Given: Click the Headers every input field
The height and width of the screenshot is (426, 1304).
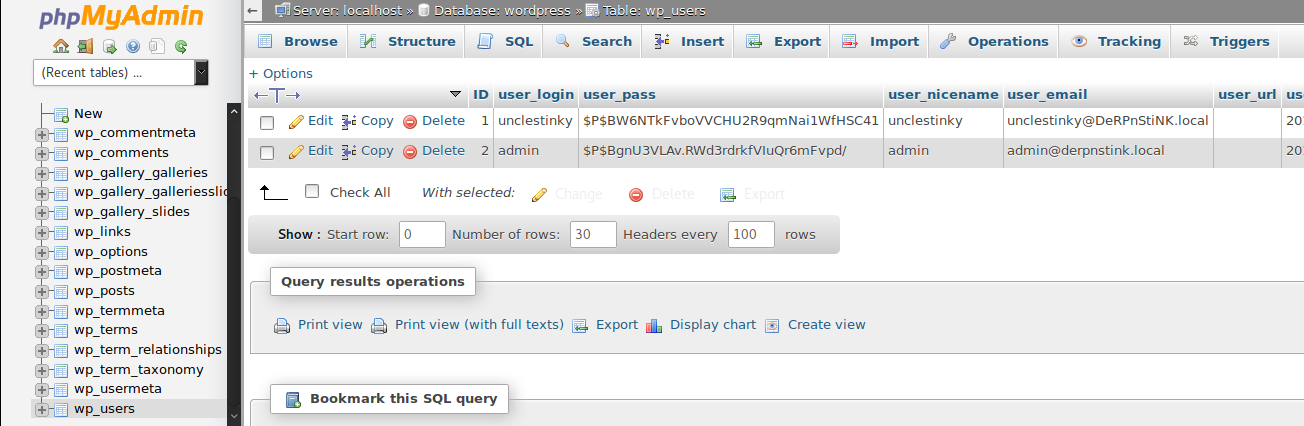Looking at the screenshot, I should 752,234.
